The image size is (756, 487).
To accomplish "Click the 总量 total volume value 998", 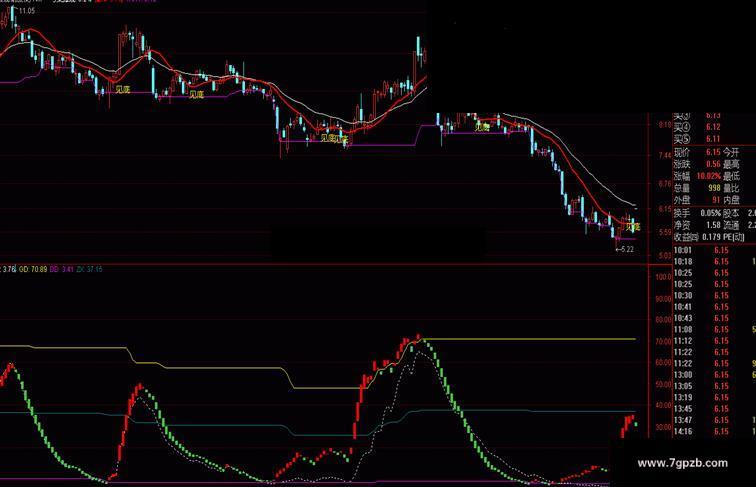I will 714,189.
